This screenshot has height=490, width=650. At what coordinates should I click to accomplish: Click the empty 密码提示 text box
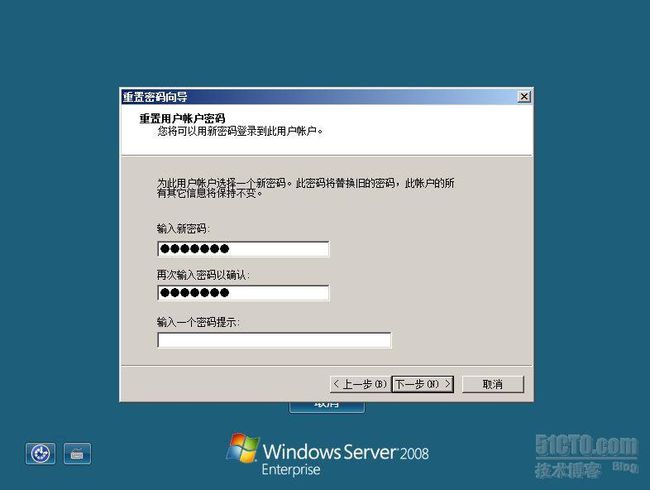(x=274, y=340)
